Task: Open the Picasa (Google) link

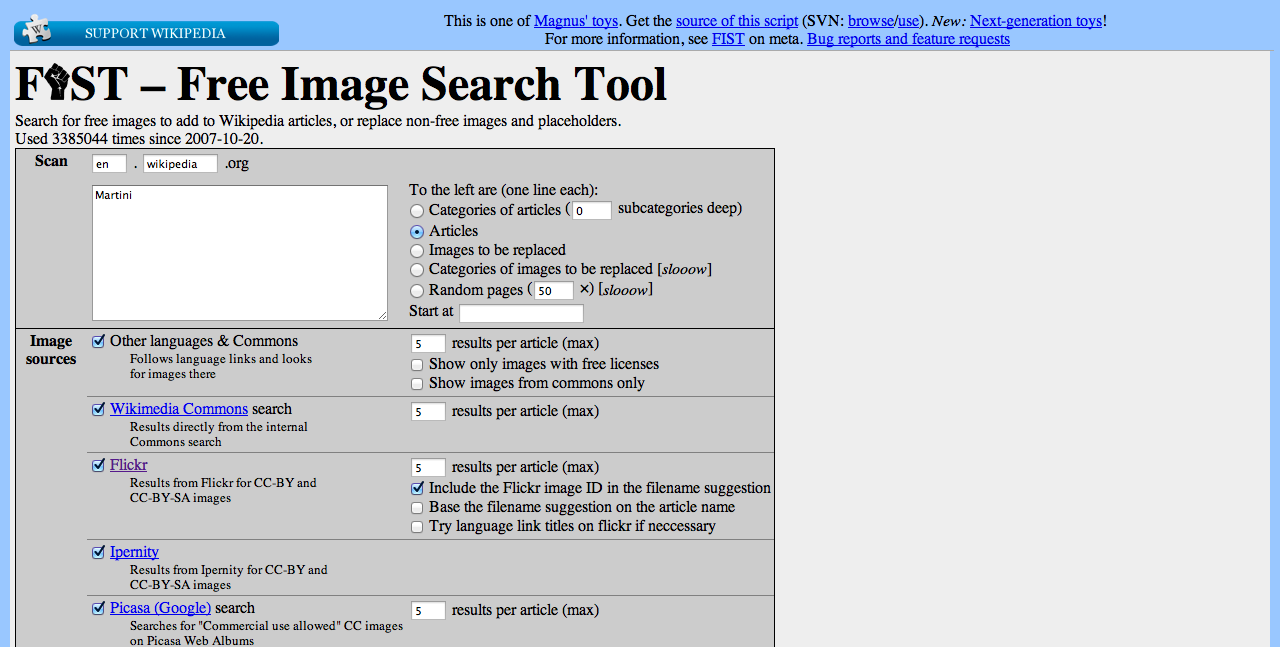Action: (160, 608)
